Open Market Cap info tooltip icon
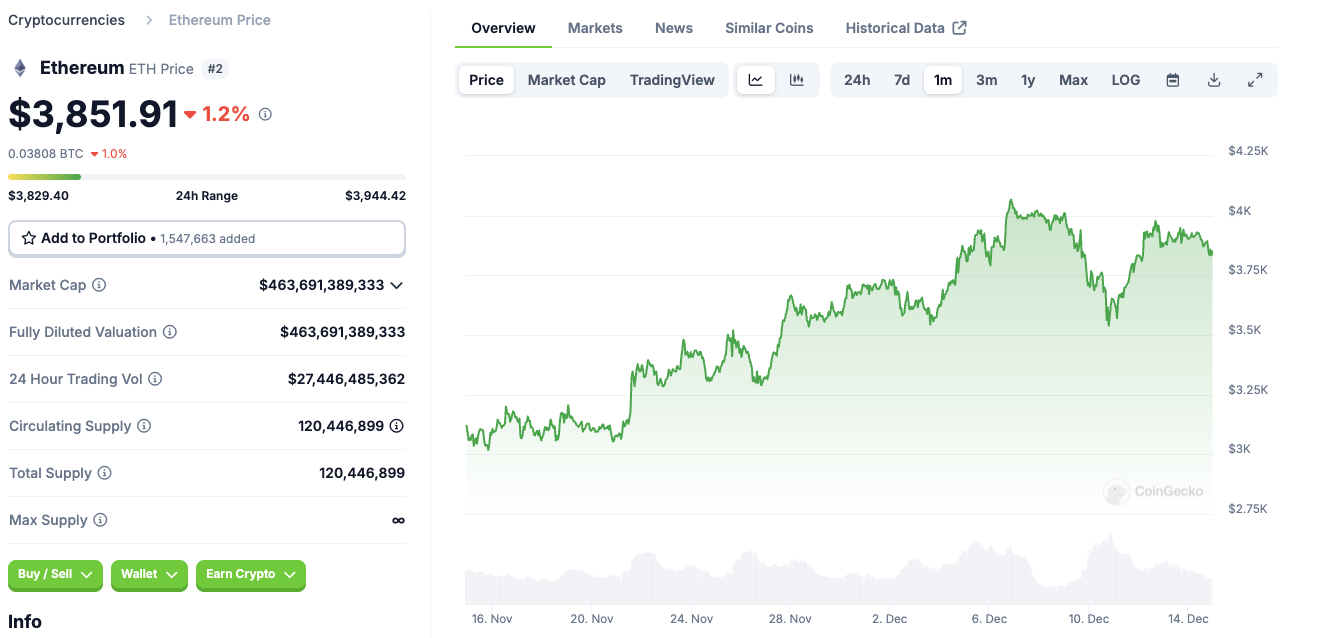 pos(99,285)
